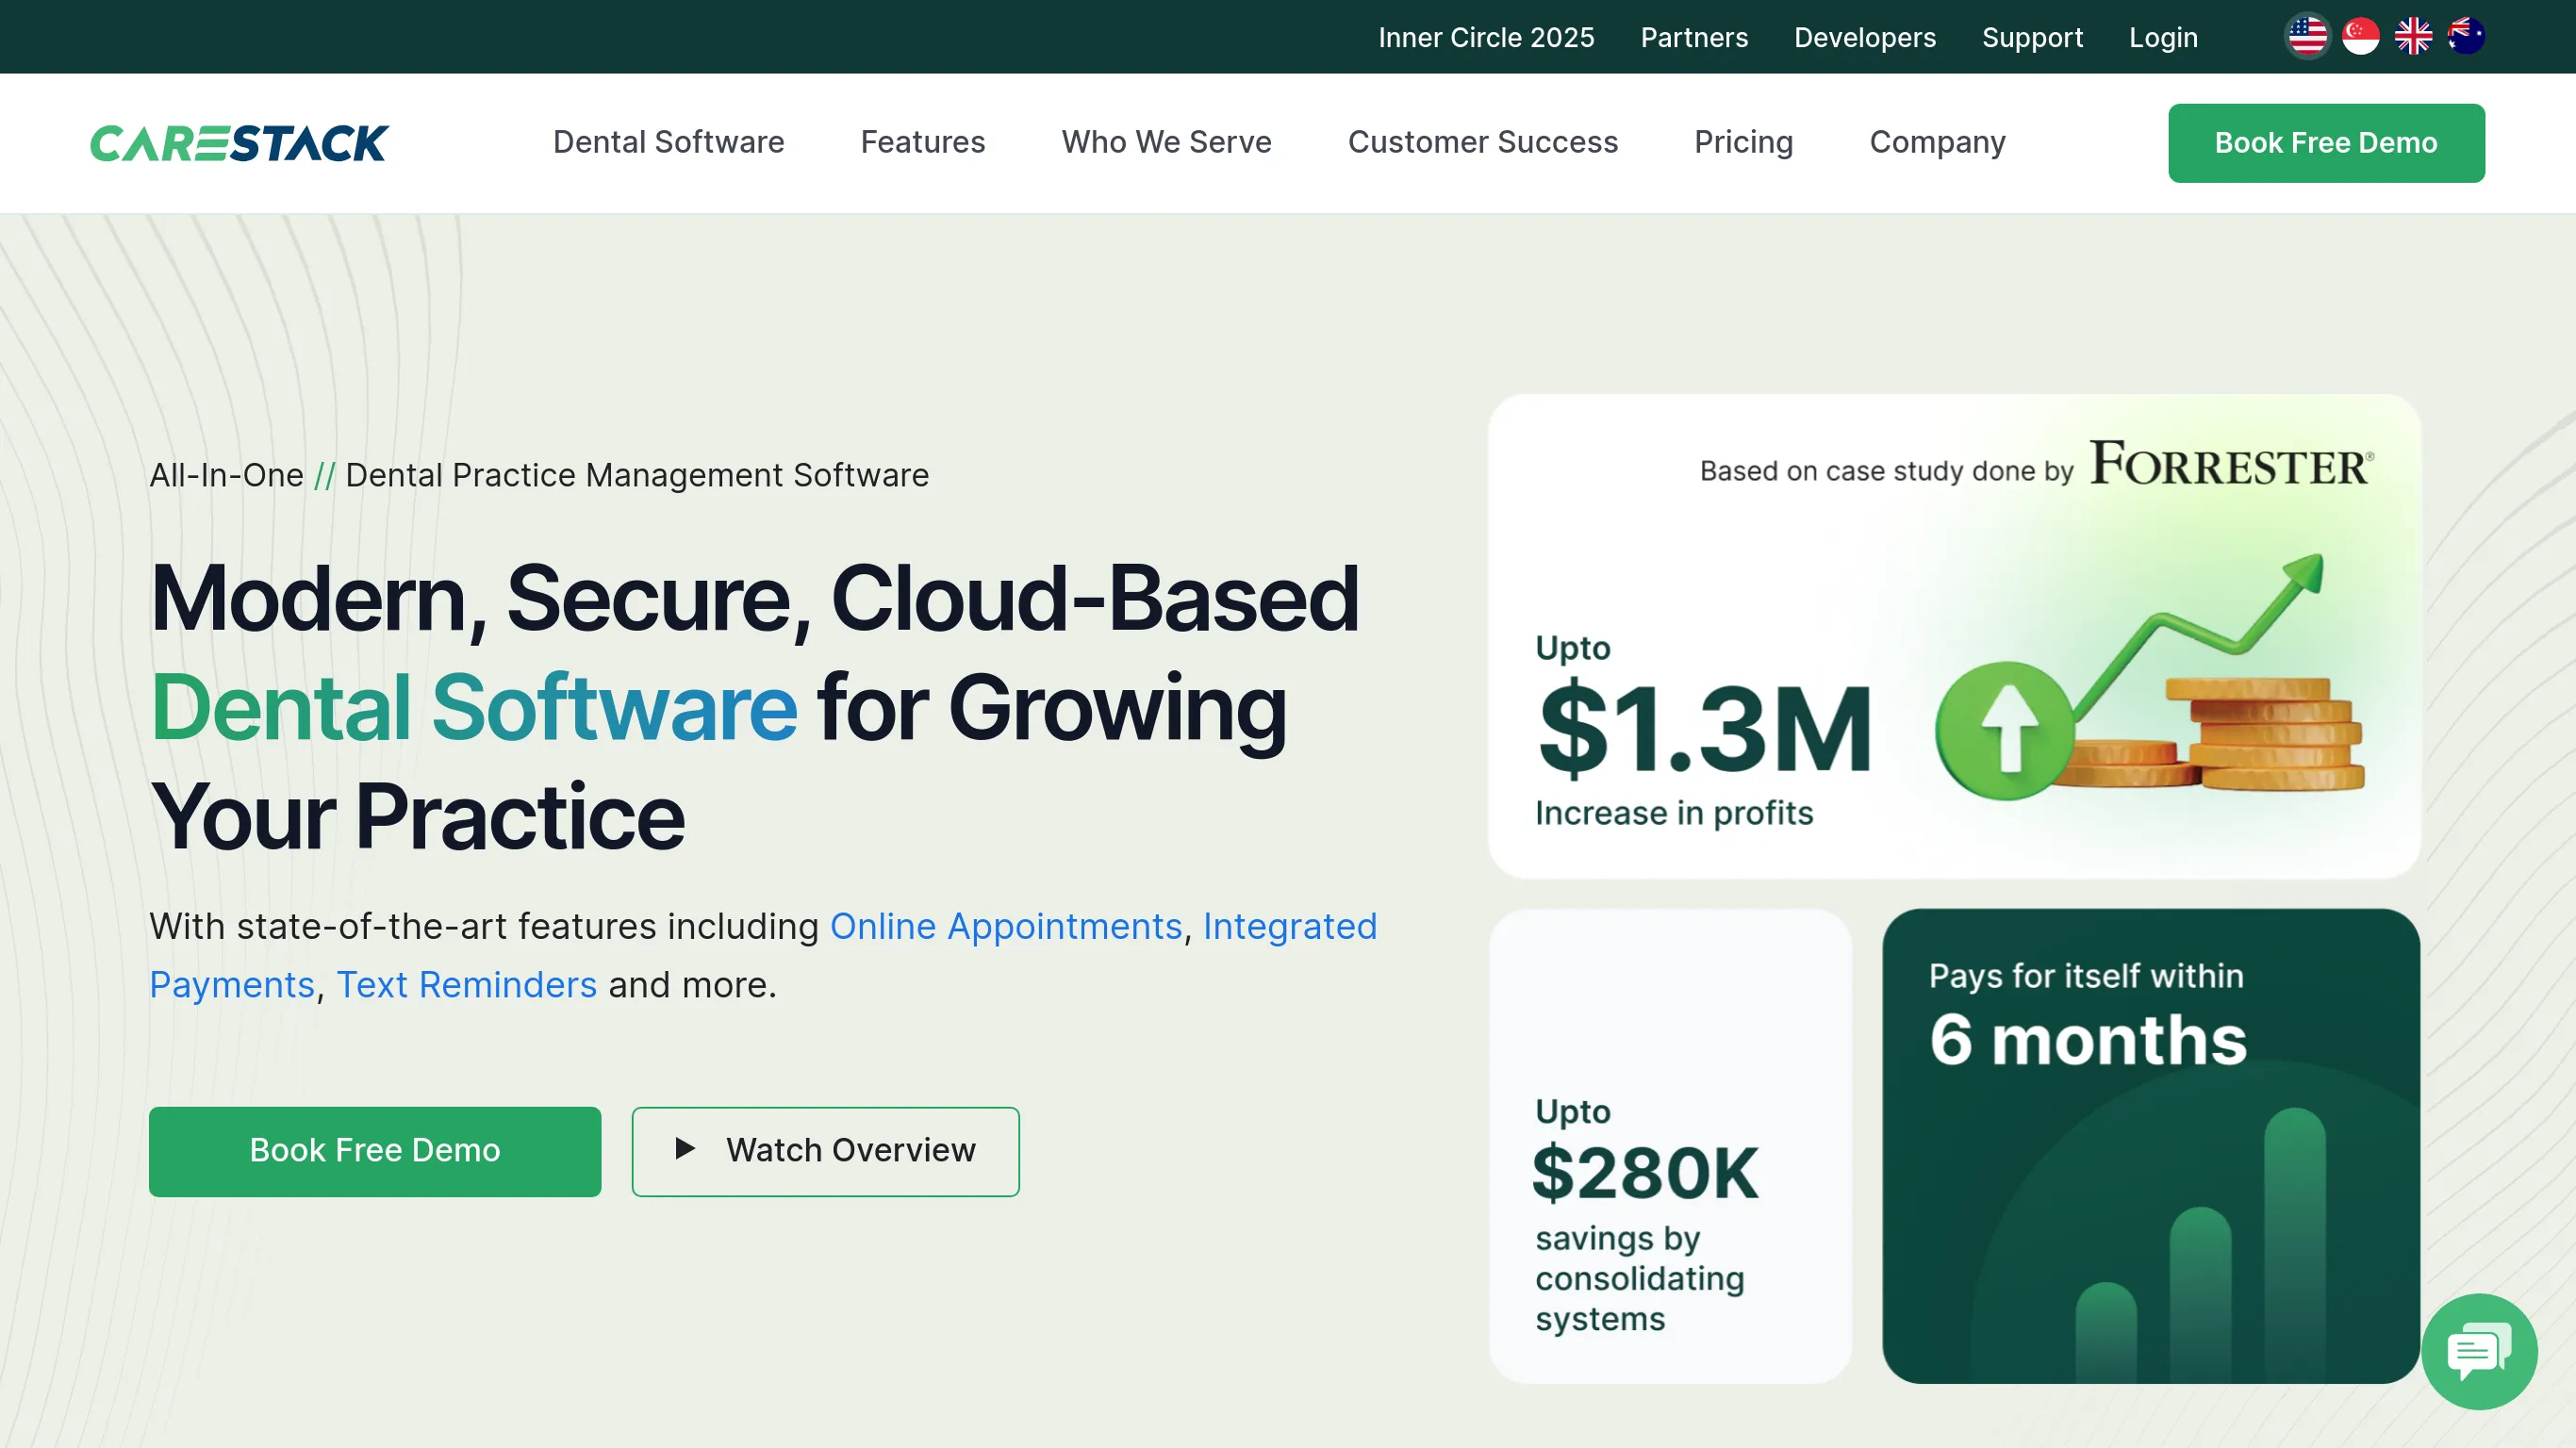
Task: Click the $280K savings figure
Action: (x=1645, y=1173)
